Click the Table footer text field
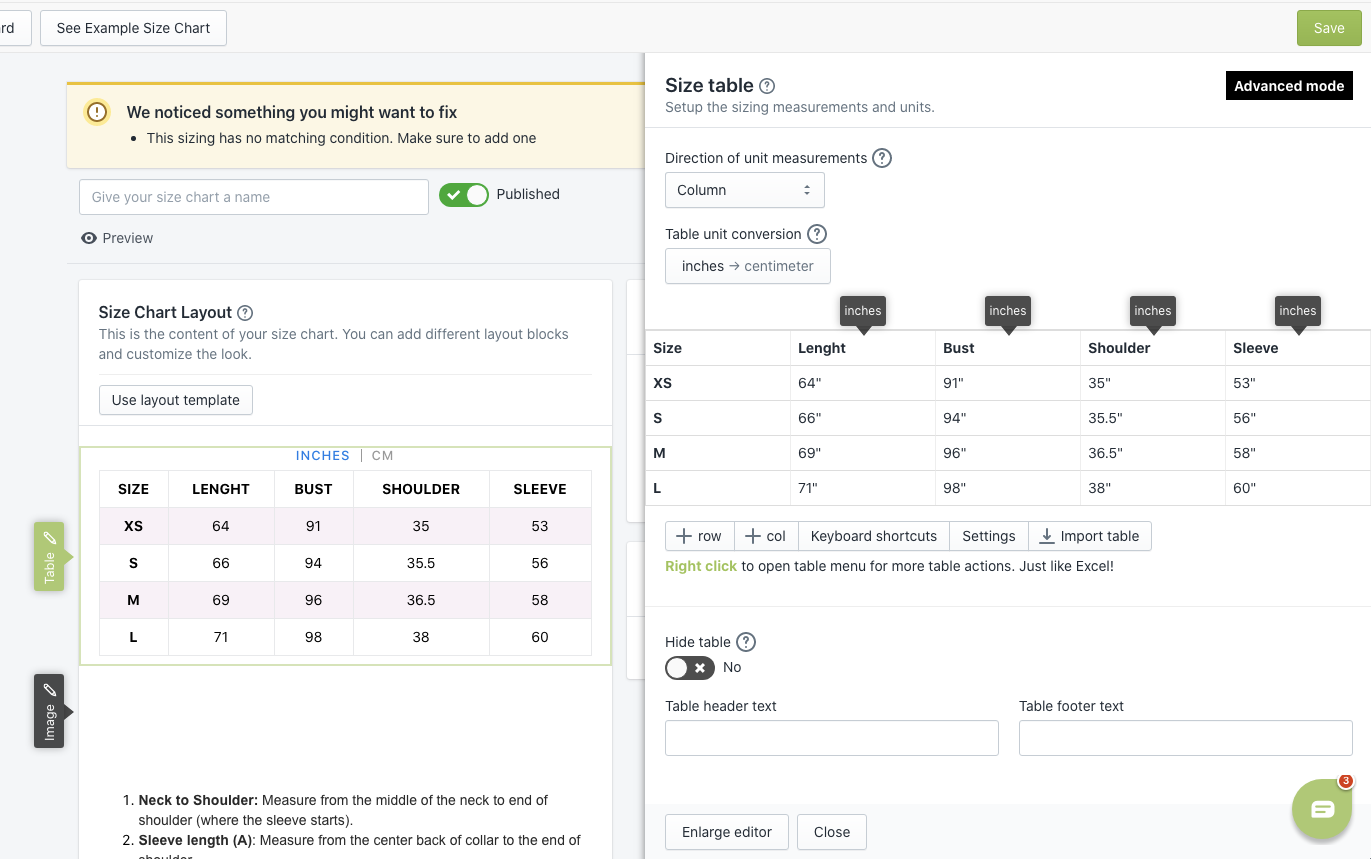 [1186, 738]
